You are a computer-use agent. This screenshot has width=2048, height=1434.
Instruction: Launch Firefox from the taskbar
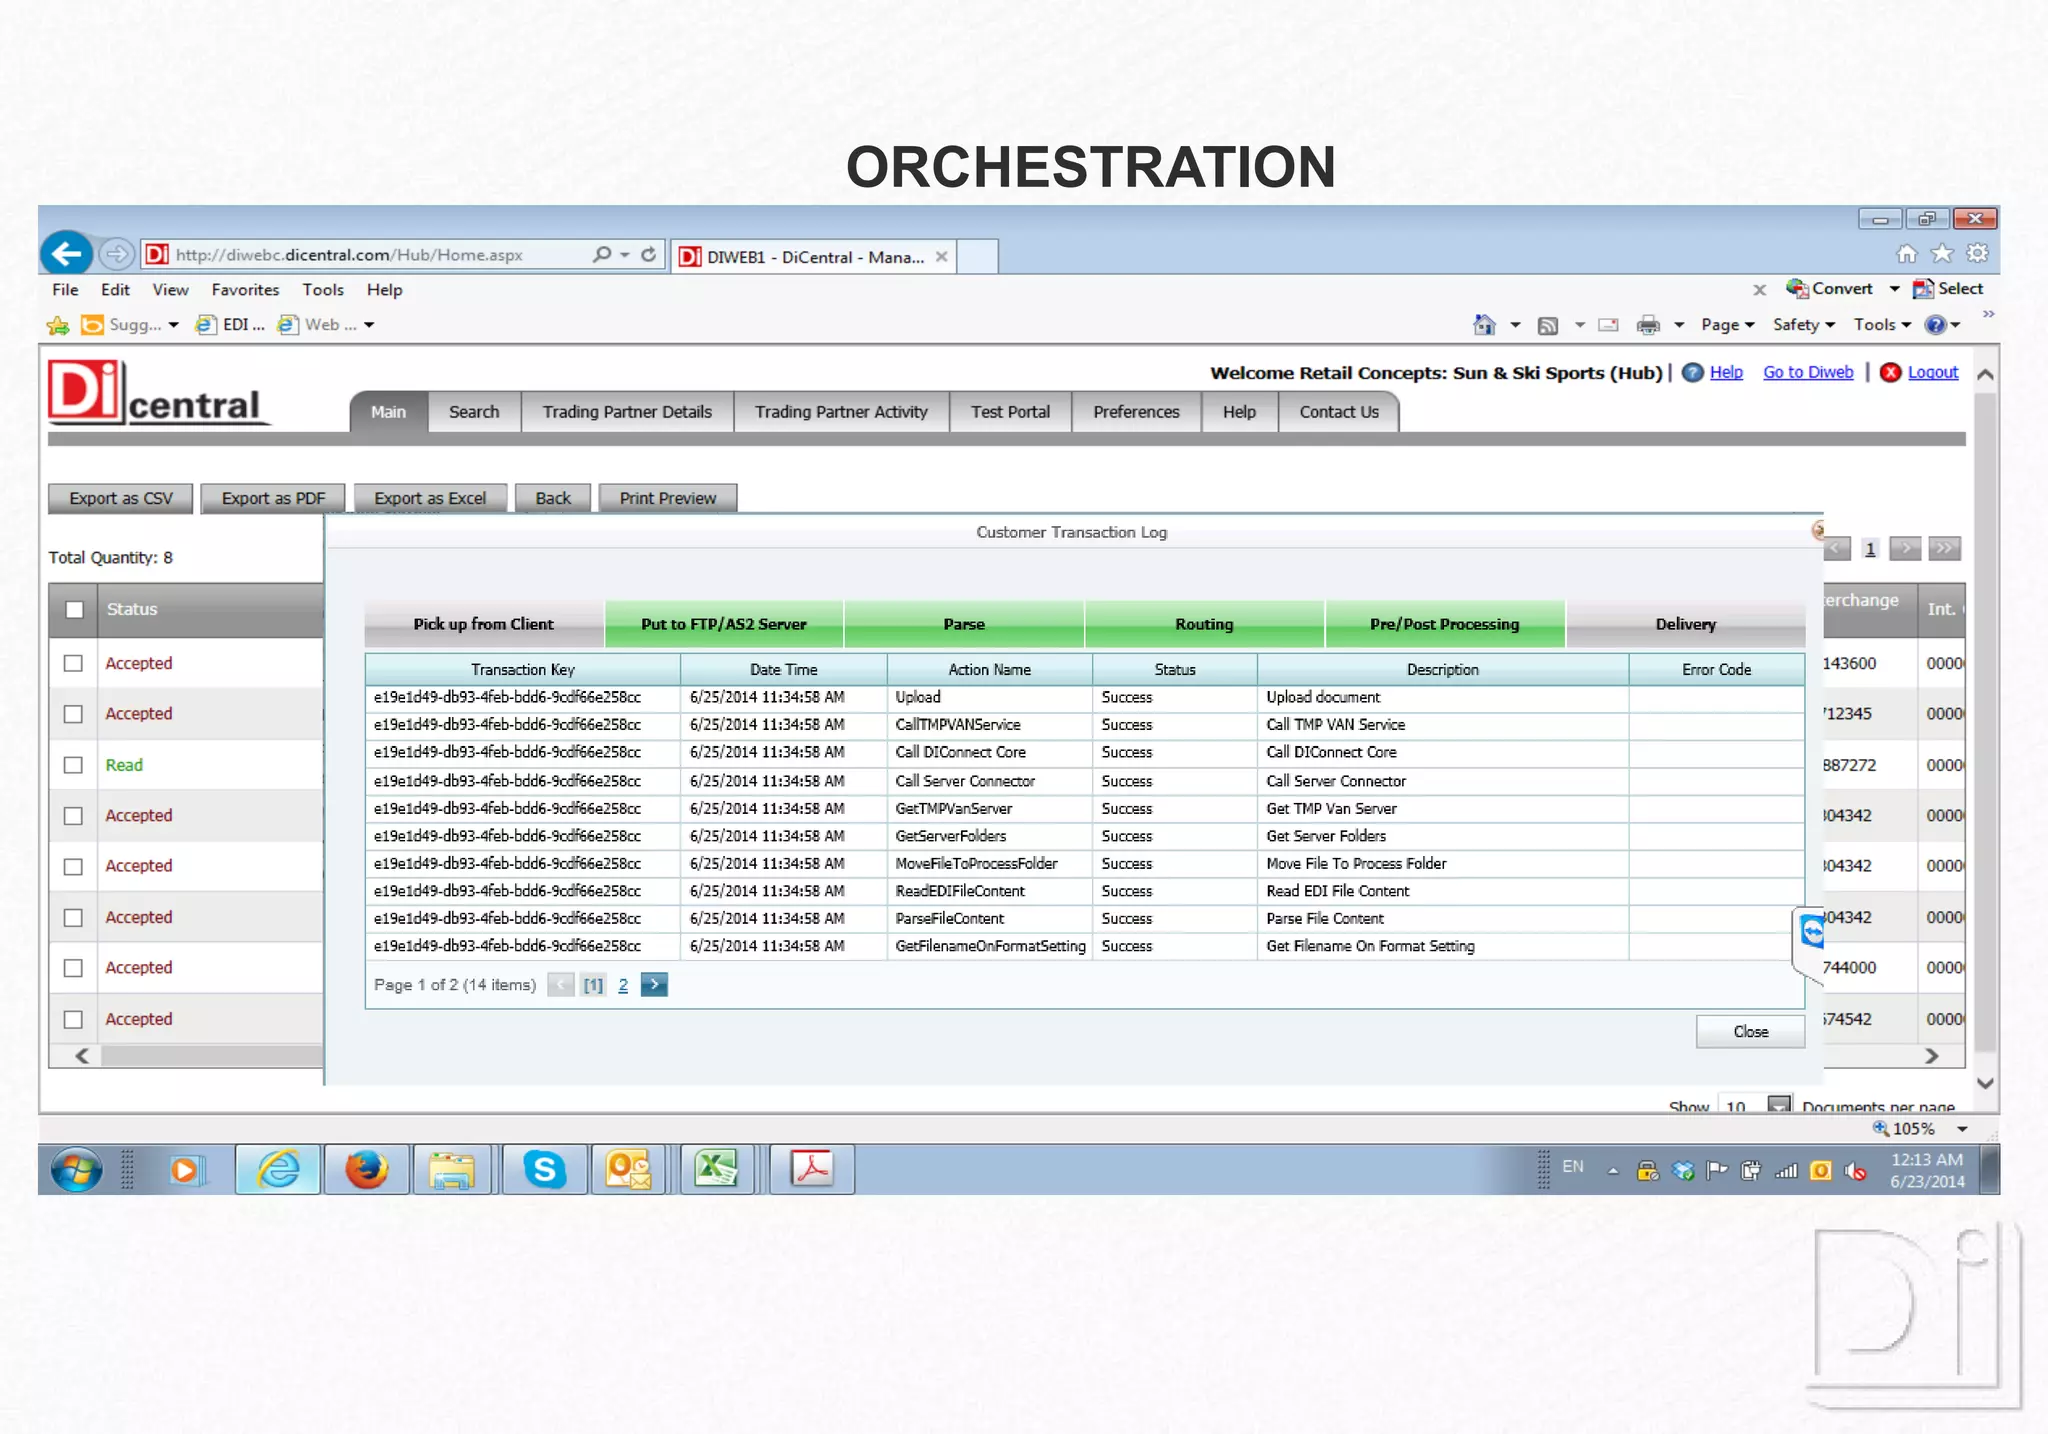tap(367, 1169)
